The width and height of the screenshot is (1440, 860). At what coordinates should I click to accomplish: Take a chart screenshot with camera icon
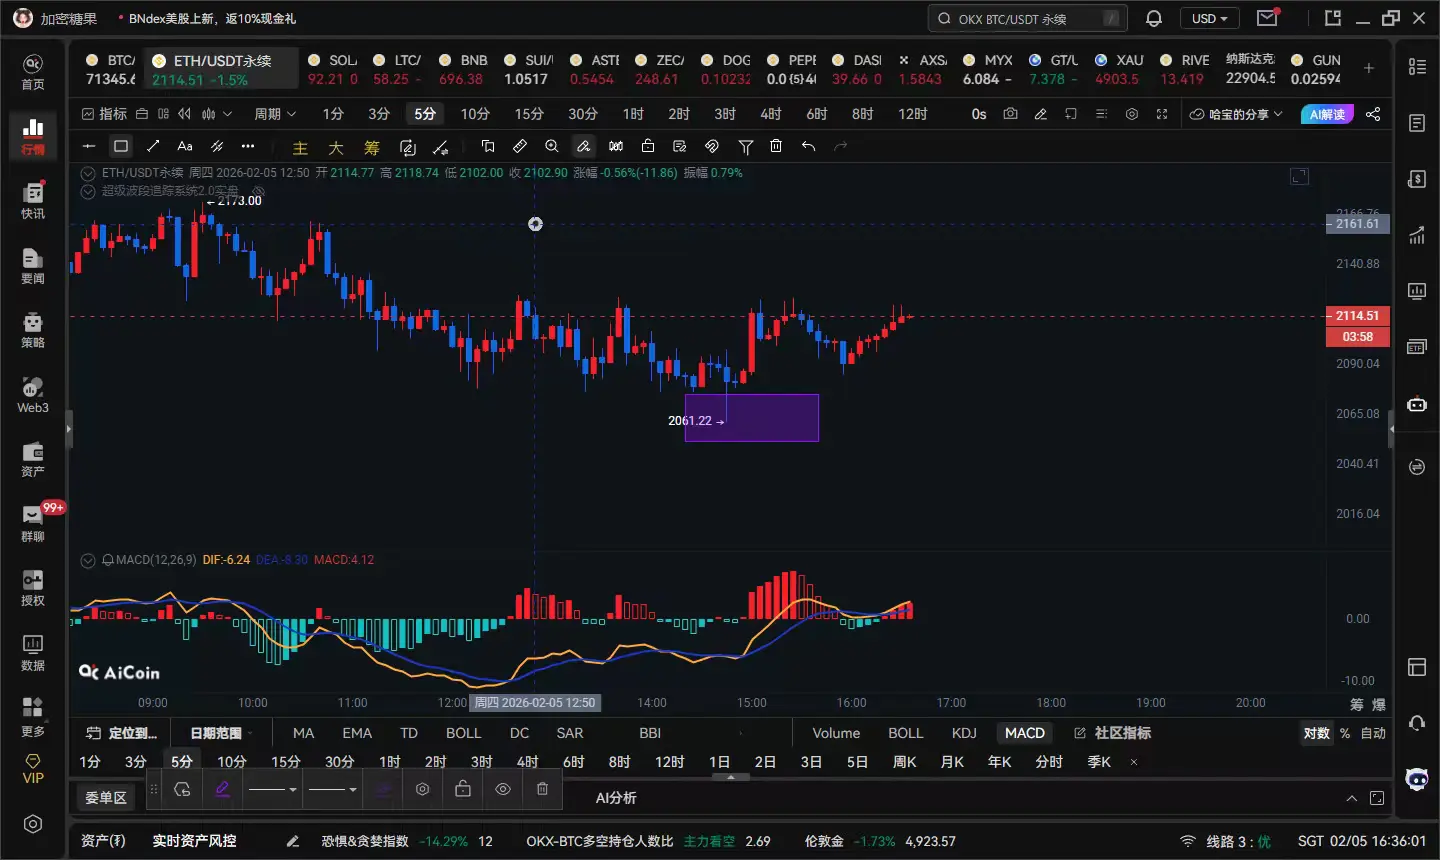click(x=1010, y=114)
